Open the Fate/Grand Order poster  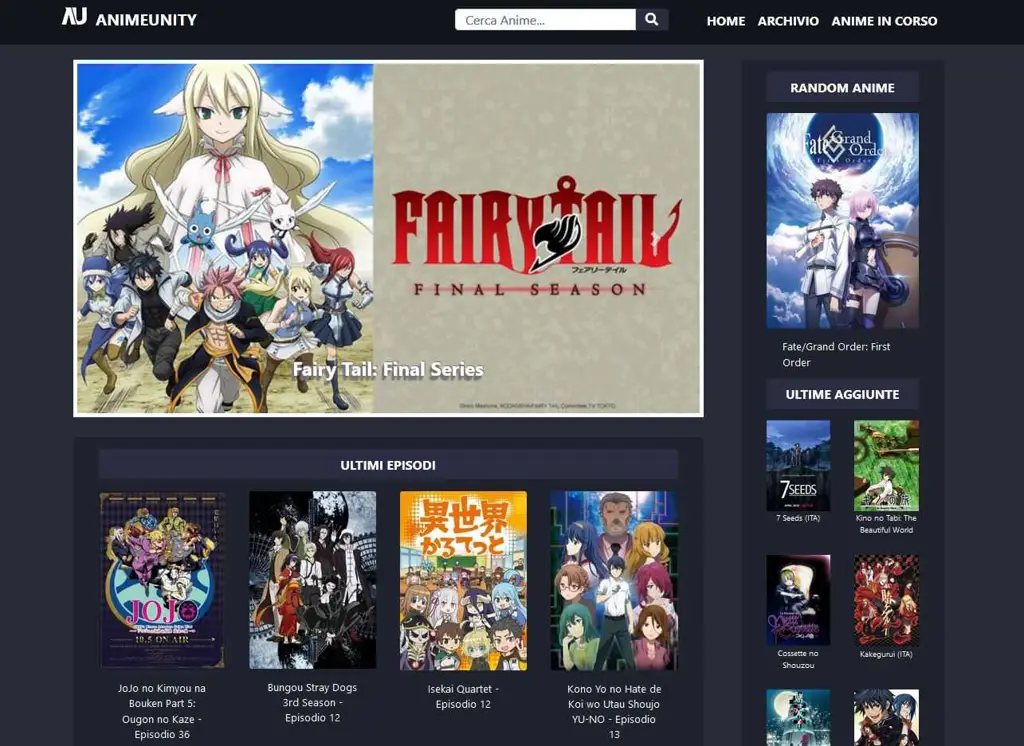point(842,220)
